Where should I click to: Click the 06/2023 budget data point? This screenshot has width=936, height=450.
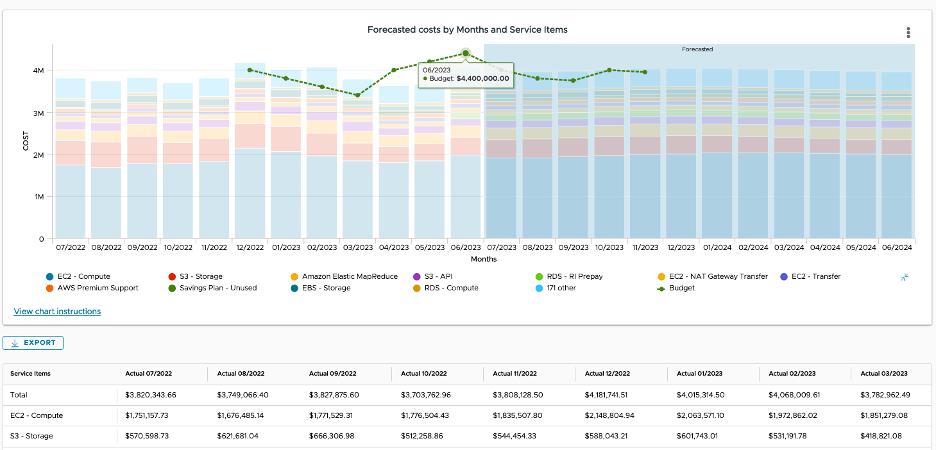[x=466, y=54]
